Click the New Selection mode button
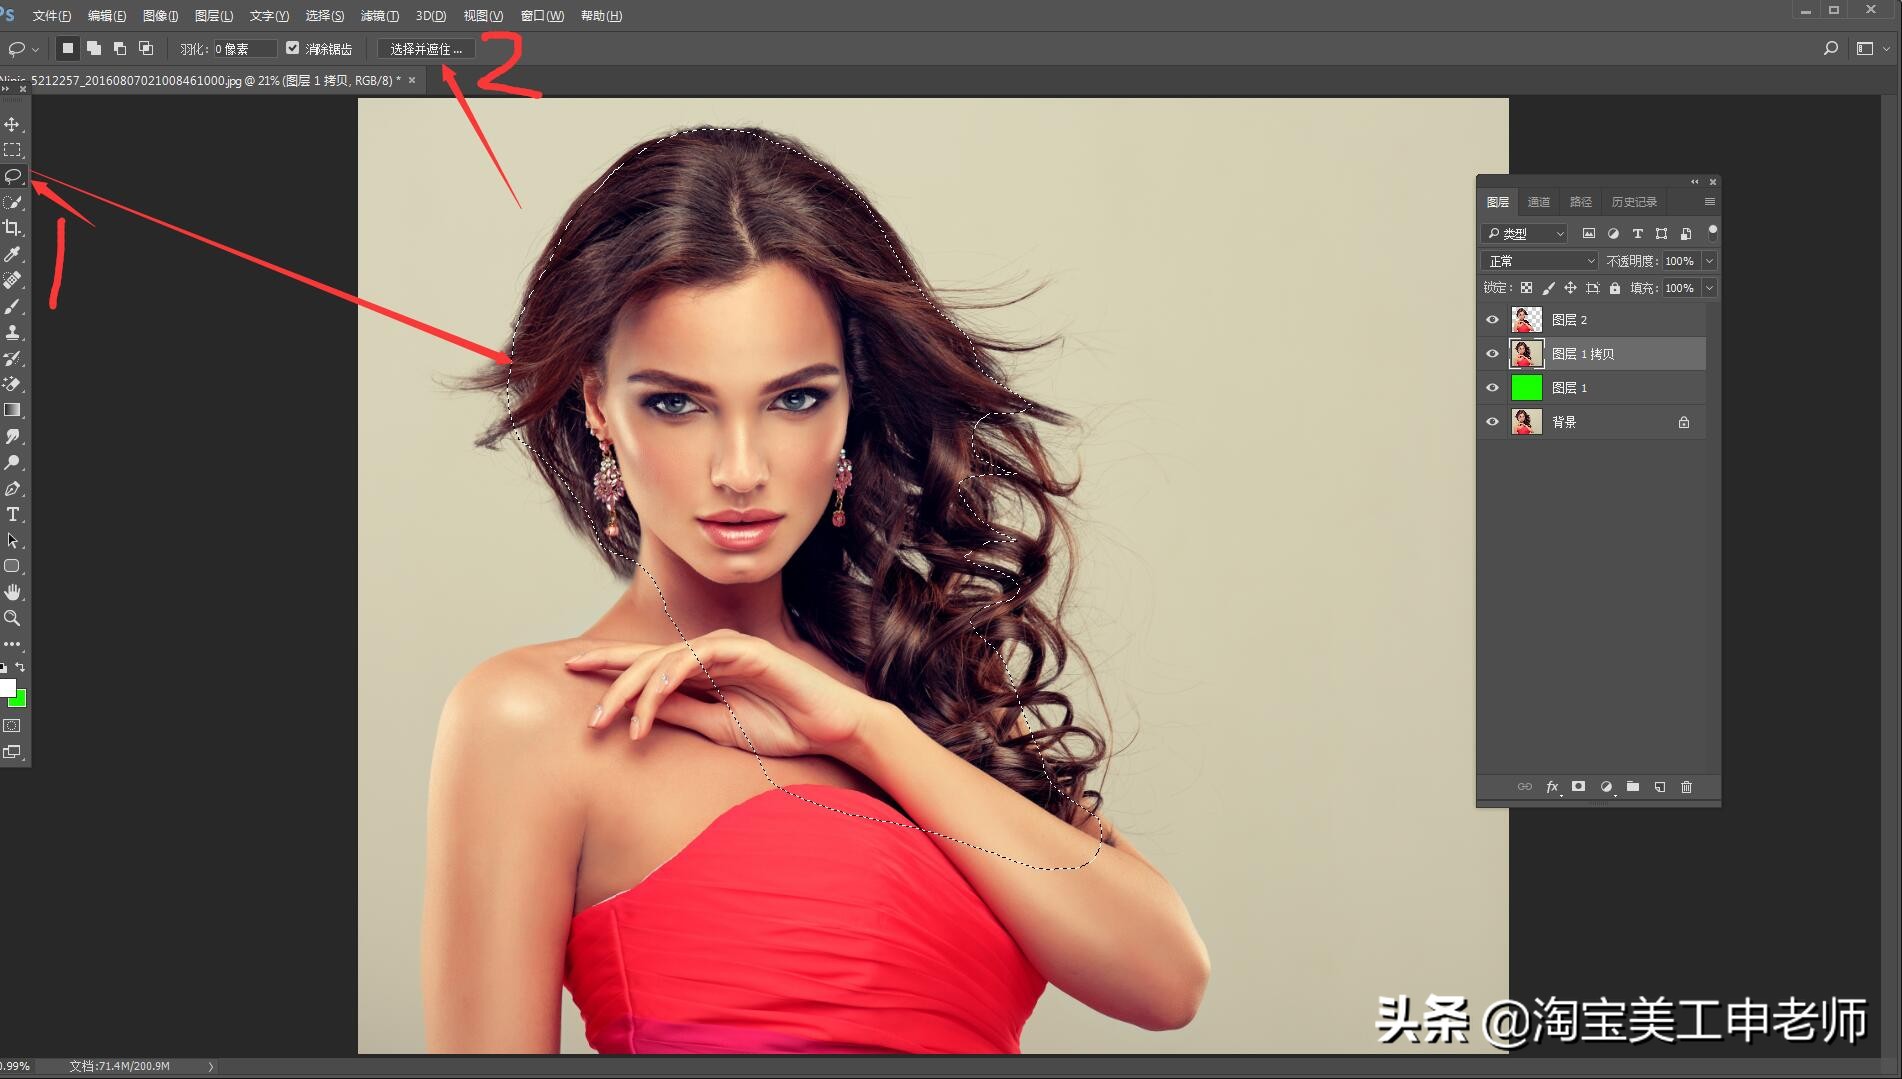The width and height of the screenshot is (1902, 1079). [x=68, y=48]
